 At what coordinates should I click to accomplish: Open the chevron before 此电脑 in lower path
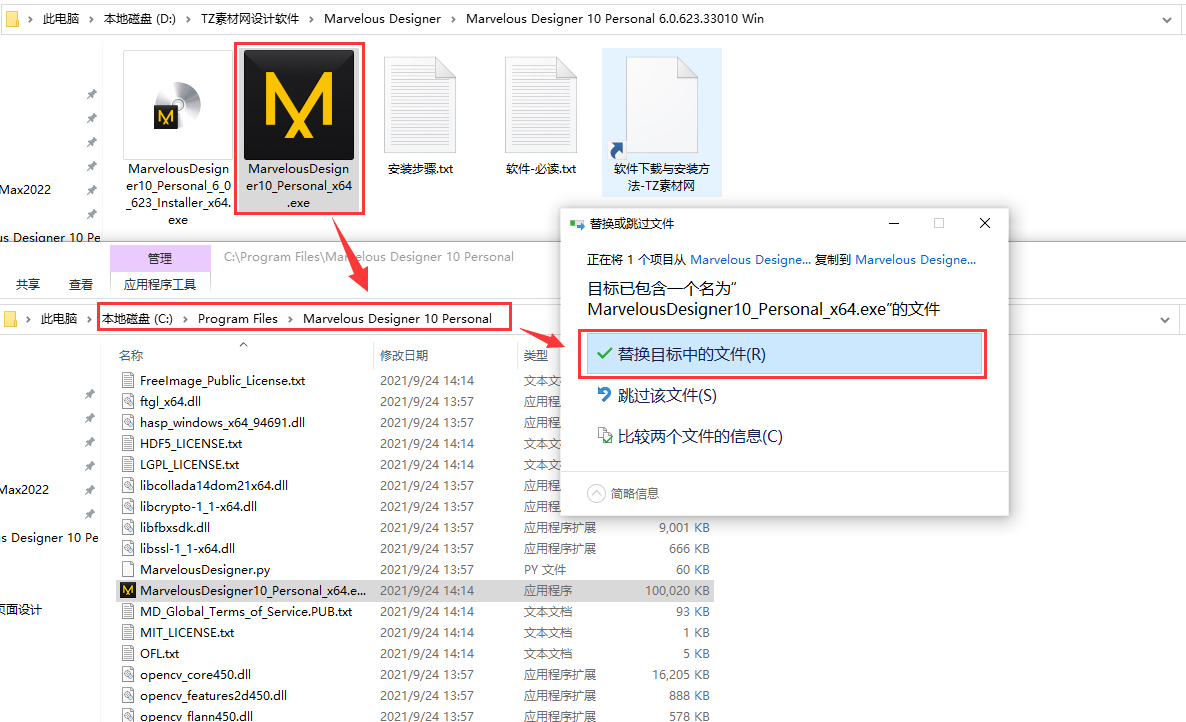(x=28, y=319)
